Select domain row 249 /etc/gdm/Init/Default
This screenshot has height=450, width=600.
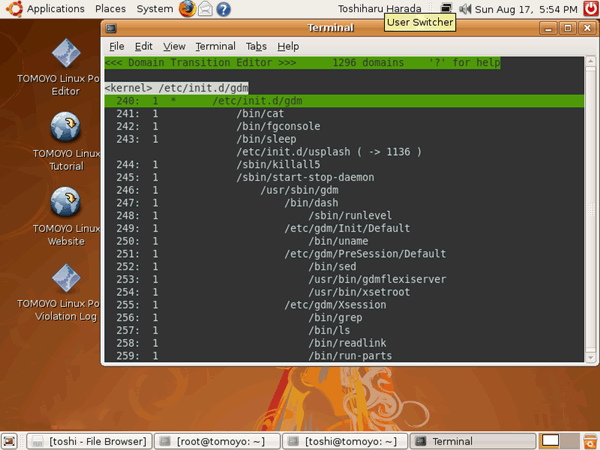(x=344, y=228)
